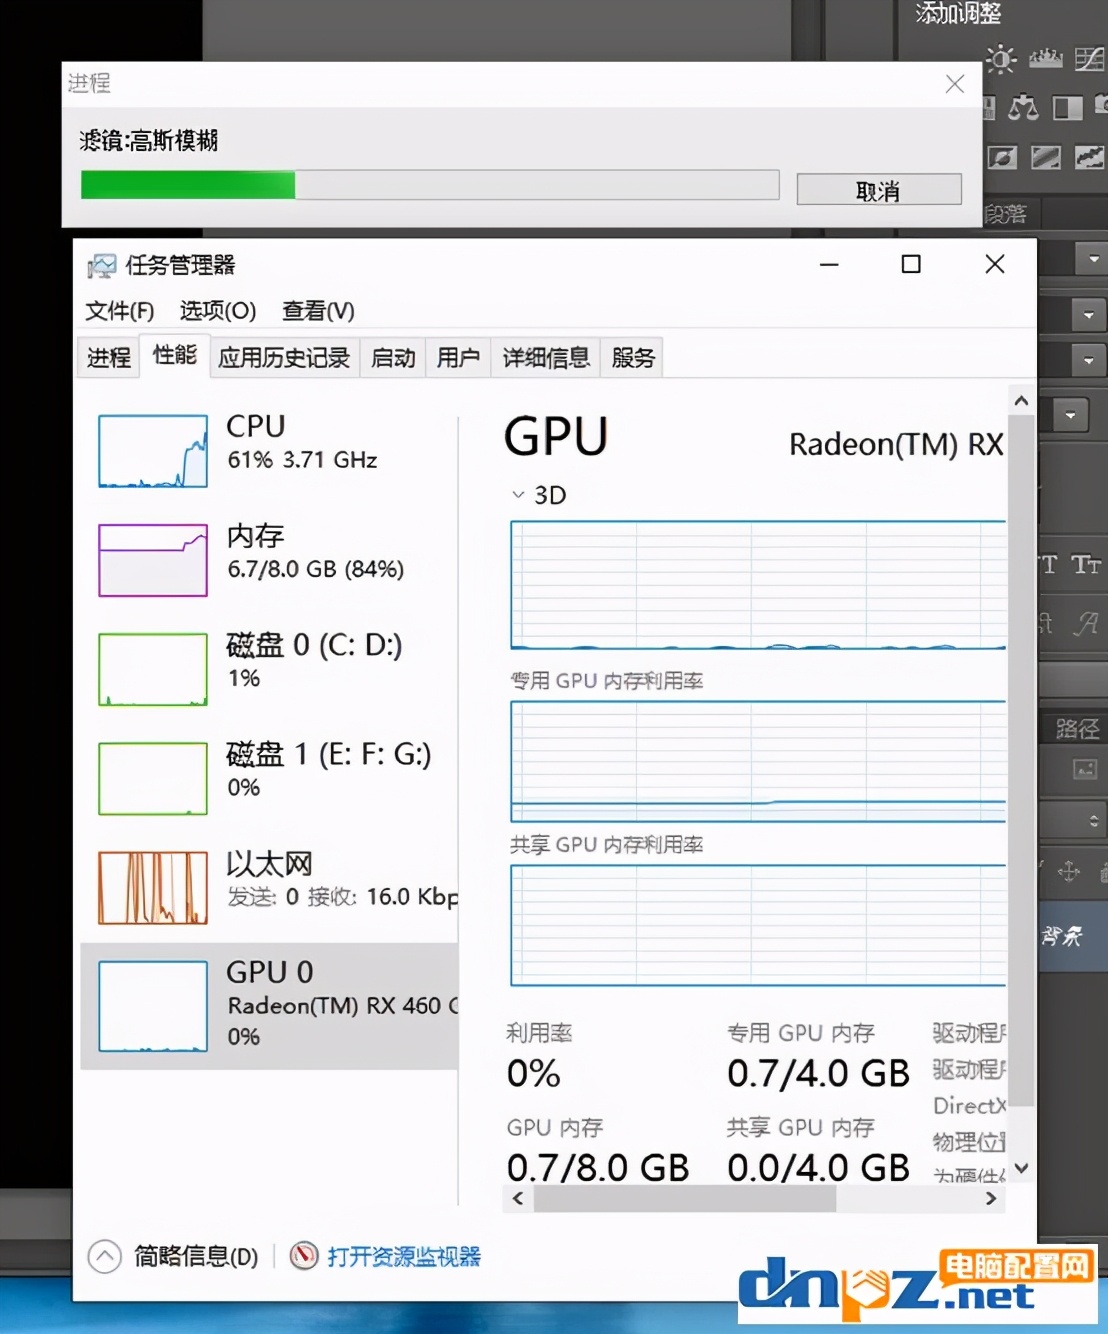Add a Levels adjustment layer

1045,59
